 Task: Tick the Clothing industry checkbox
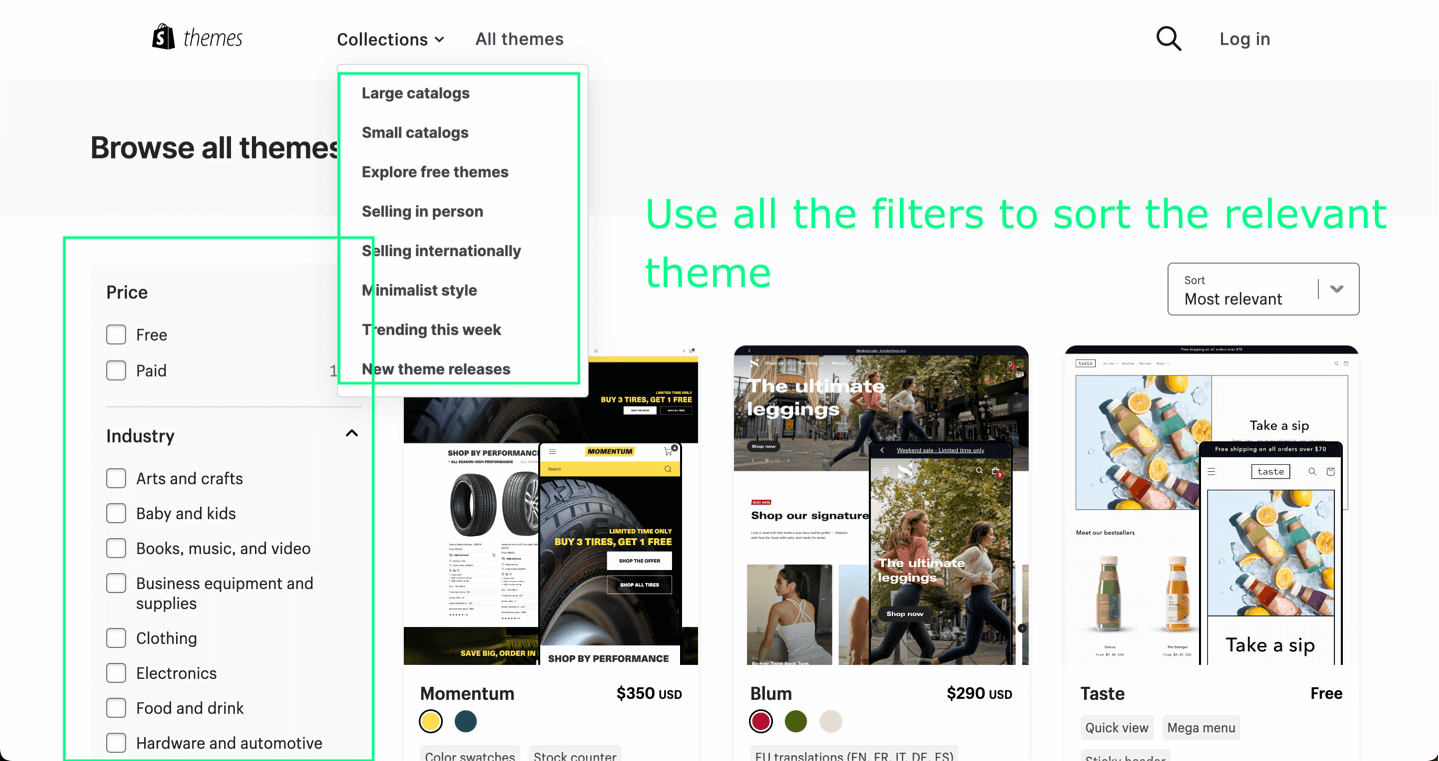(117, 638)
